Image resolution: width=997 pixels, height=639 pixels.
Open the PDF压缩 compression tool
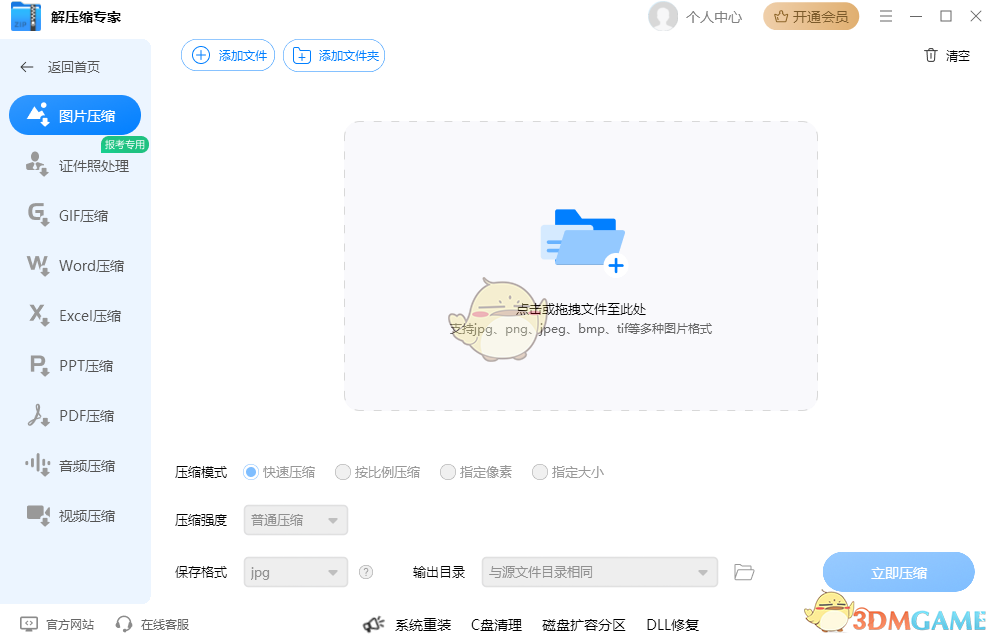coord(75,415)
